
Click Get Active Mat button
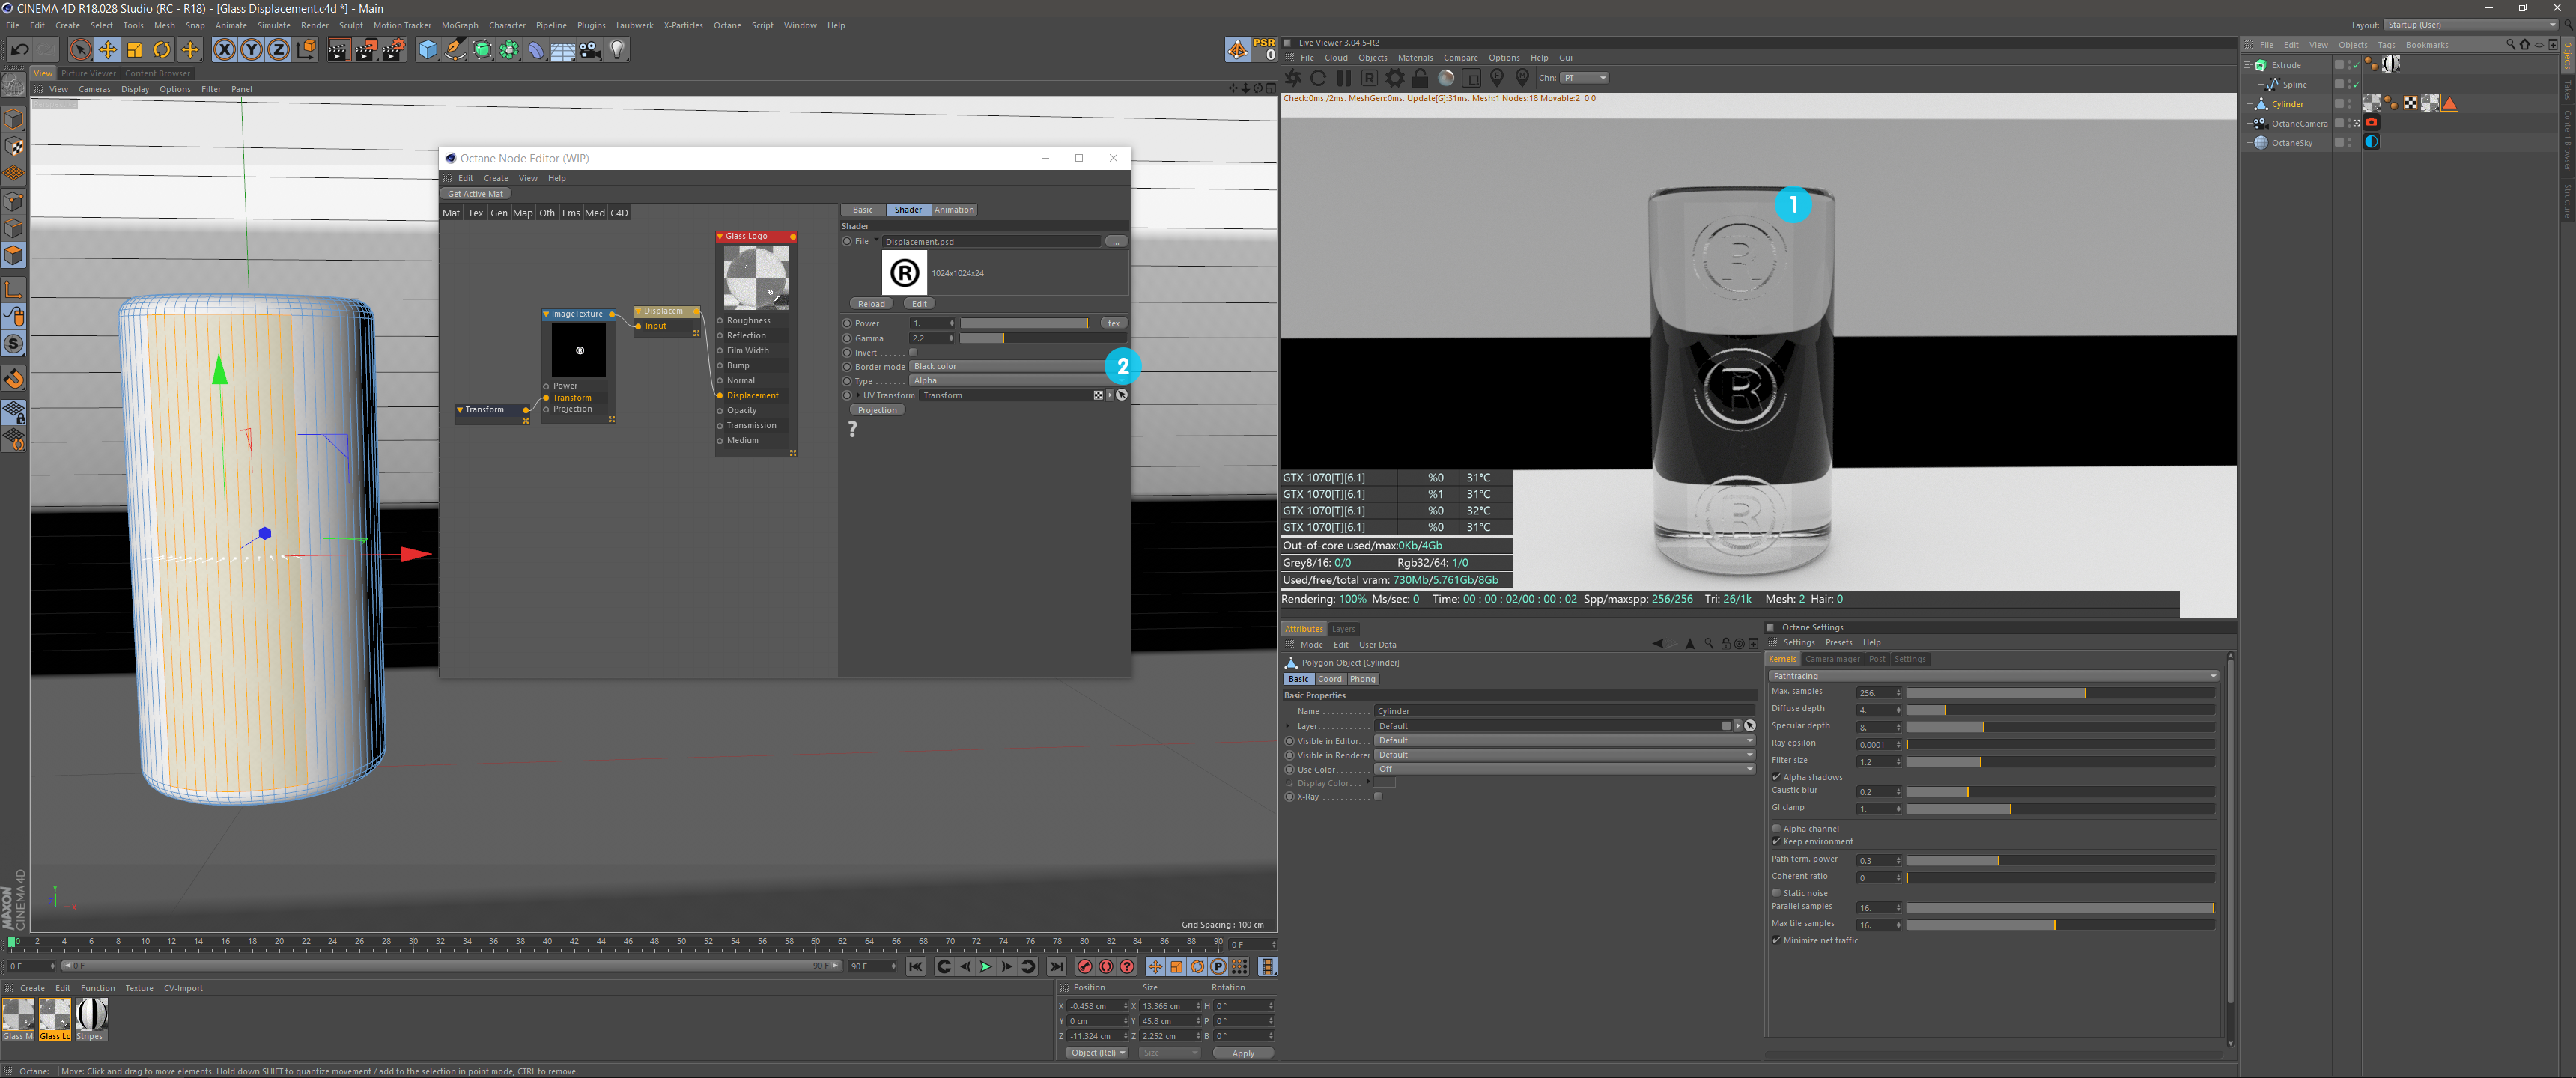pos(476,194)
